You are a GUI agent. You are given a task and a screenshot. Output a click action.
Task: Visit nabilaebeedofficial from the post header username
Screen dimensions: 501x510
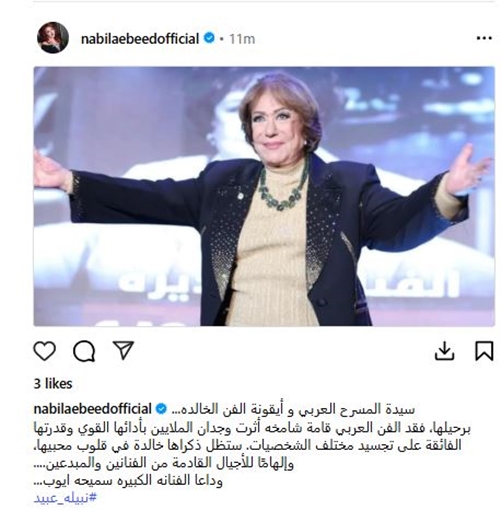(140, 39)
